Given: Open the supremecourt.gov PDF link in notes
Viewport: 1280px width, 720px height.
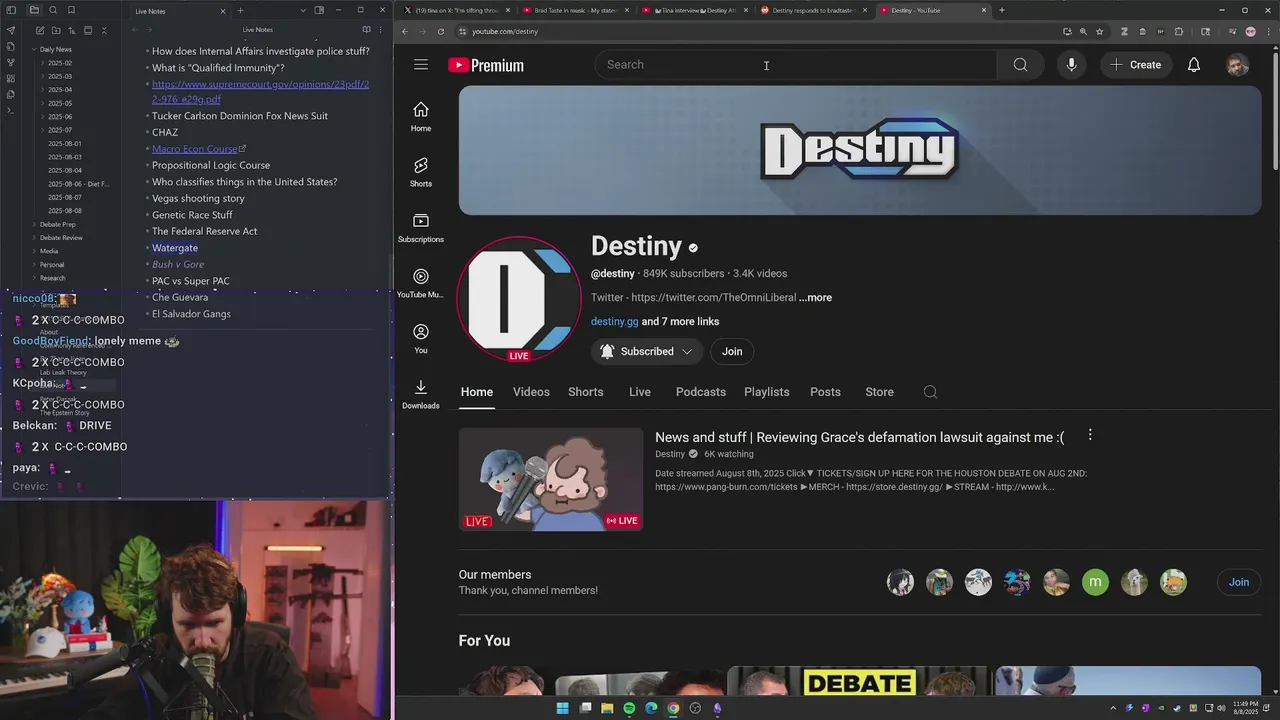Looking at the screenshot, I should coord(260,92).
